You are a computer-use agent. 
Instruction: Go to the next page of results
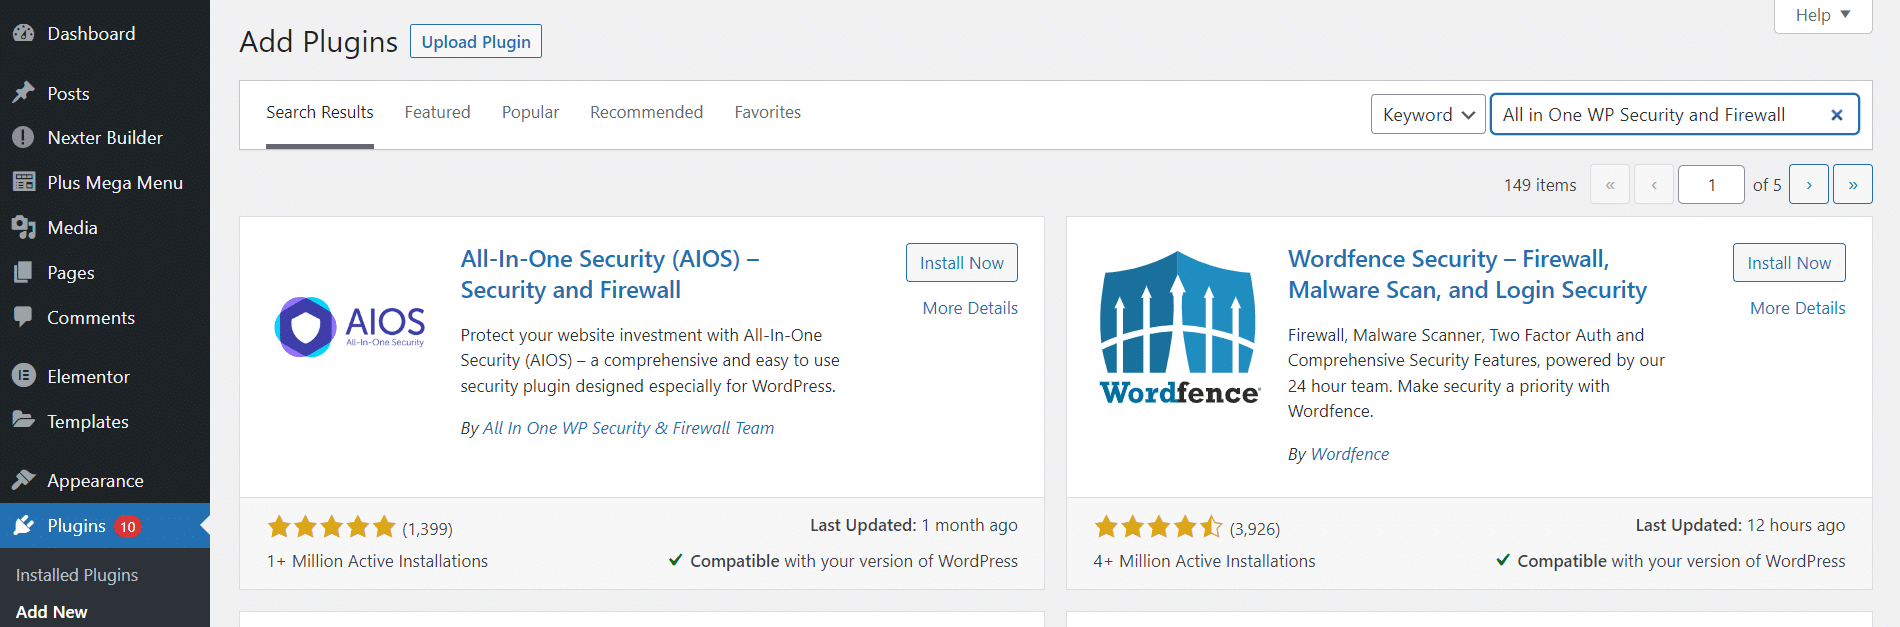[x=1808, y=185]
